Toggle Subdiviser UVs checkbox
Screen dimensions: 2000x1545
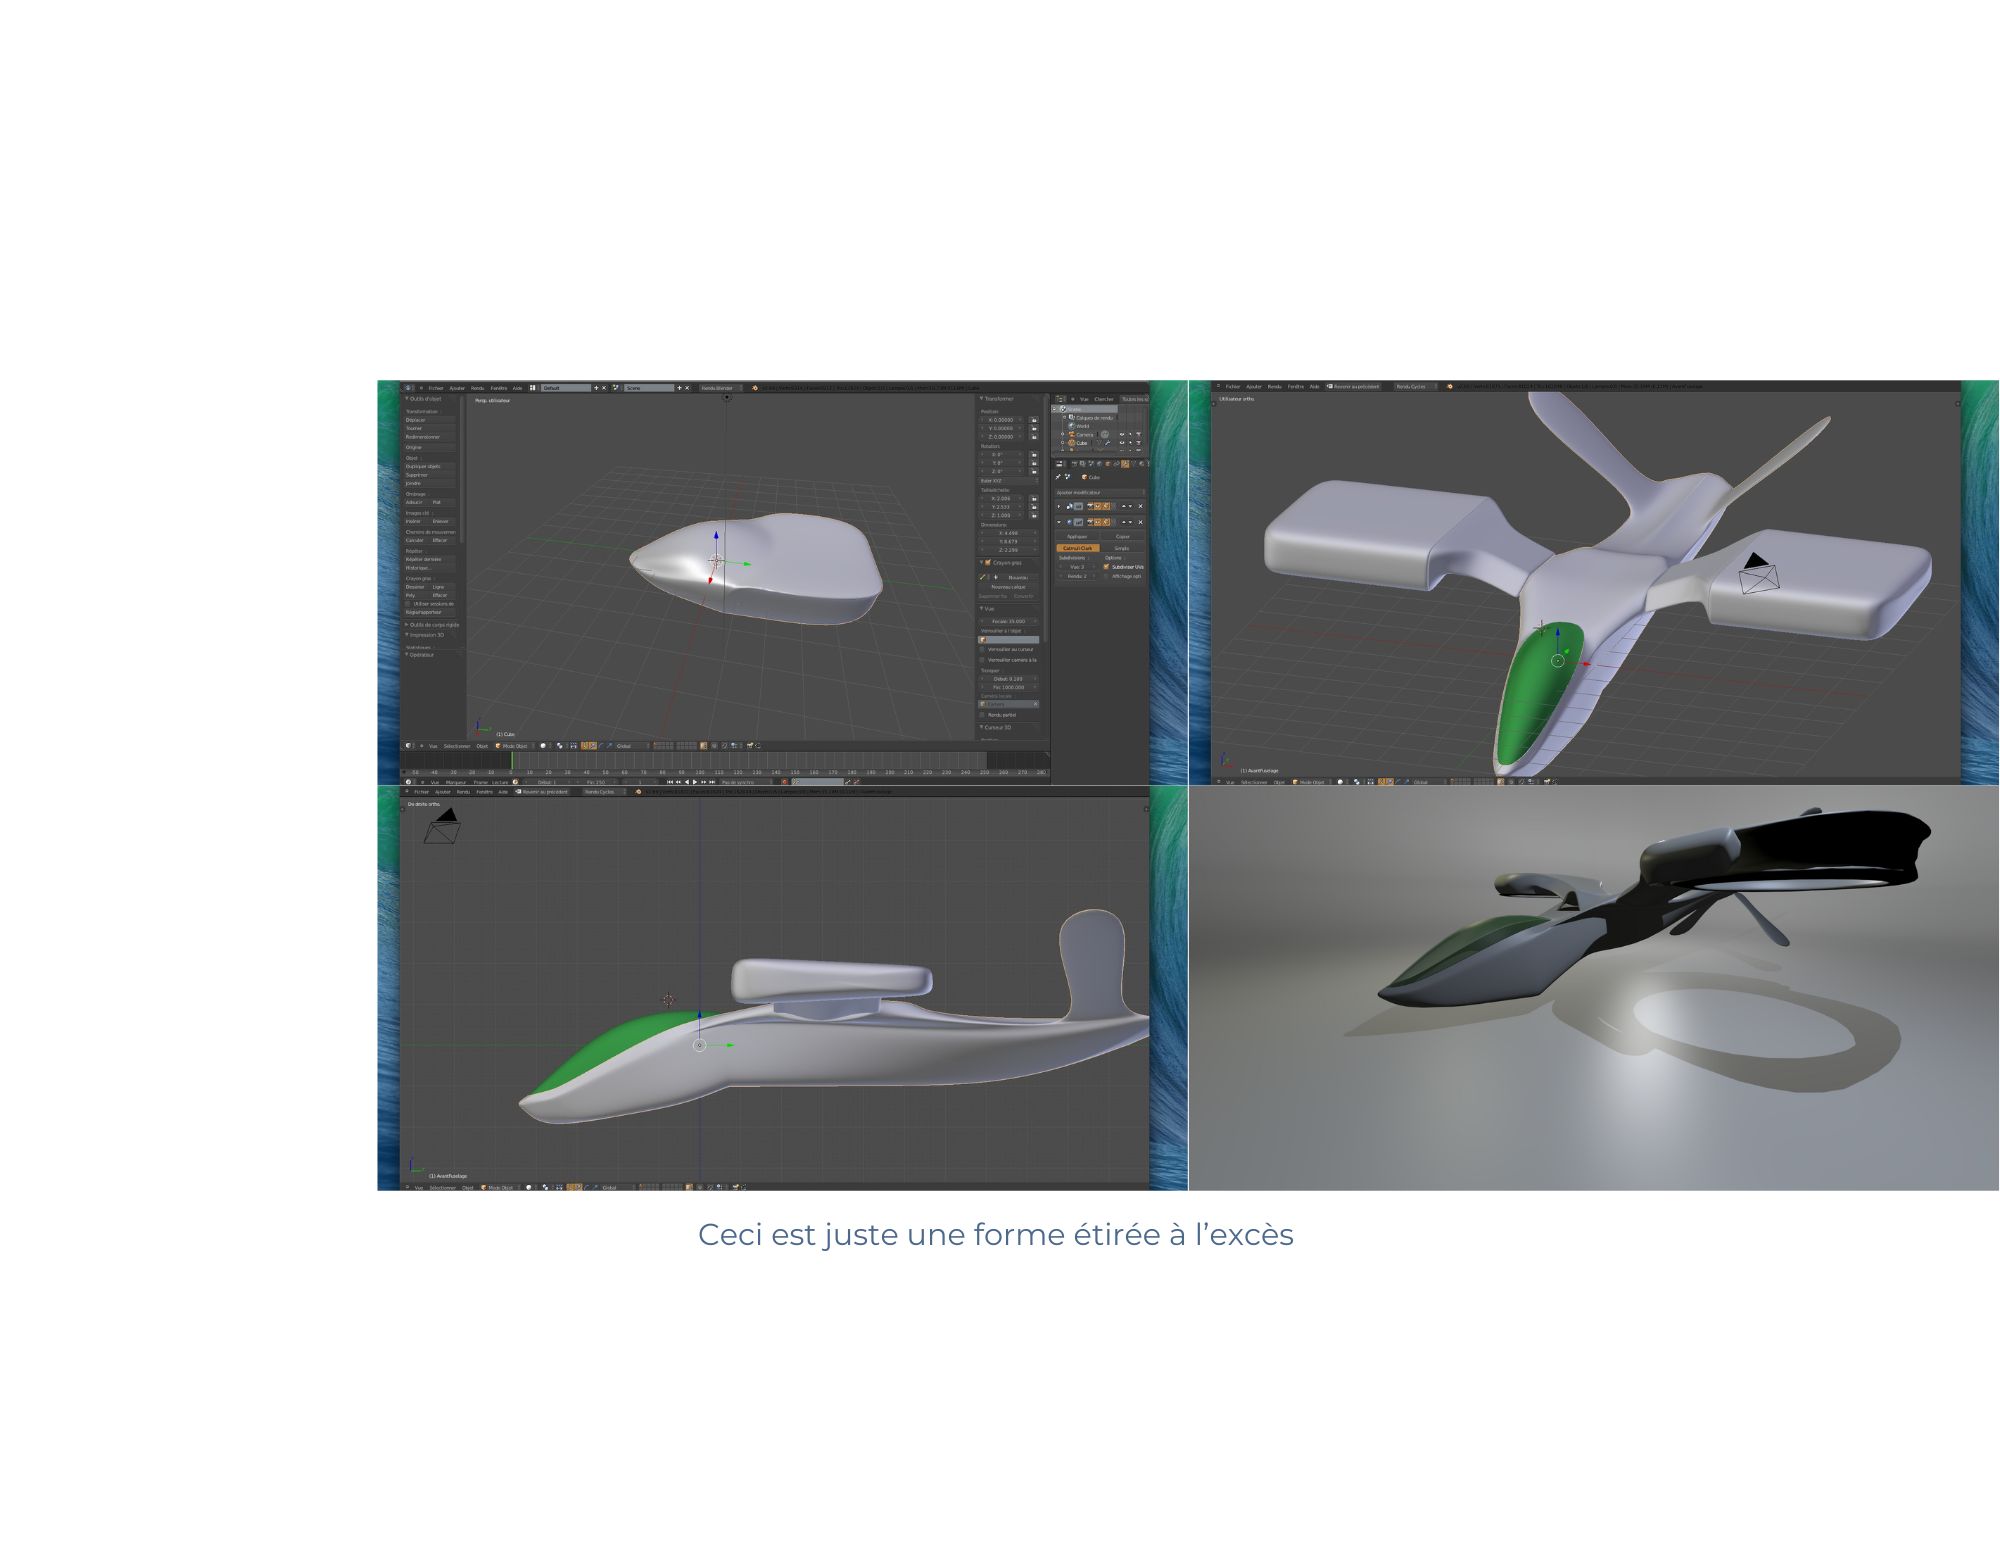(1106, 567)
